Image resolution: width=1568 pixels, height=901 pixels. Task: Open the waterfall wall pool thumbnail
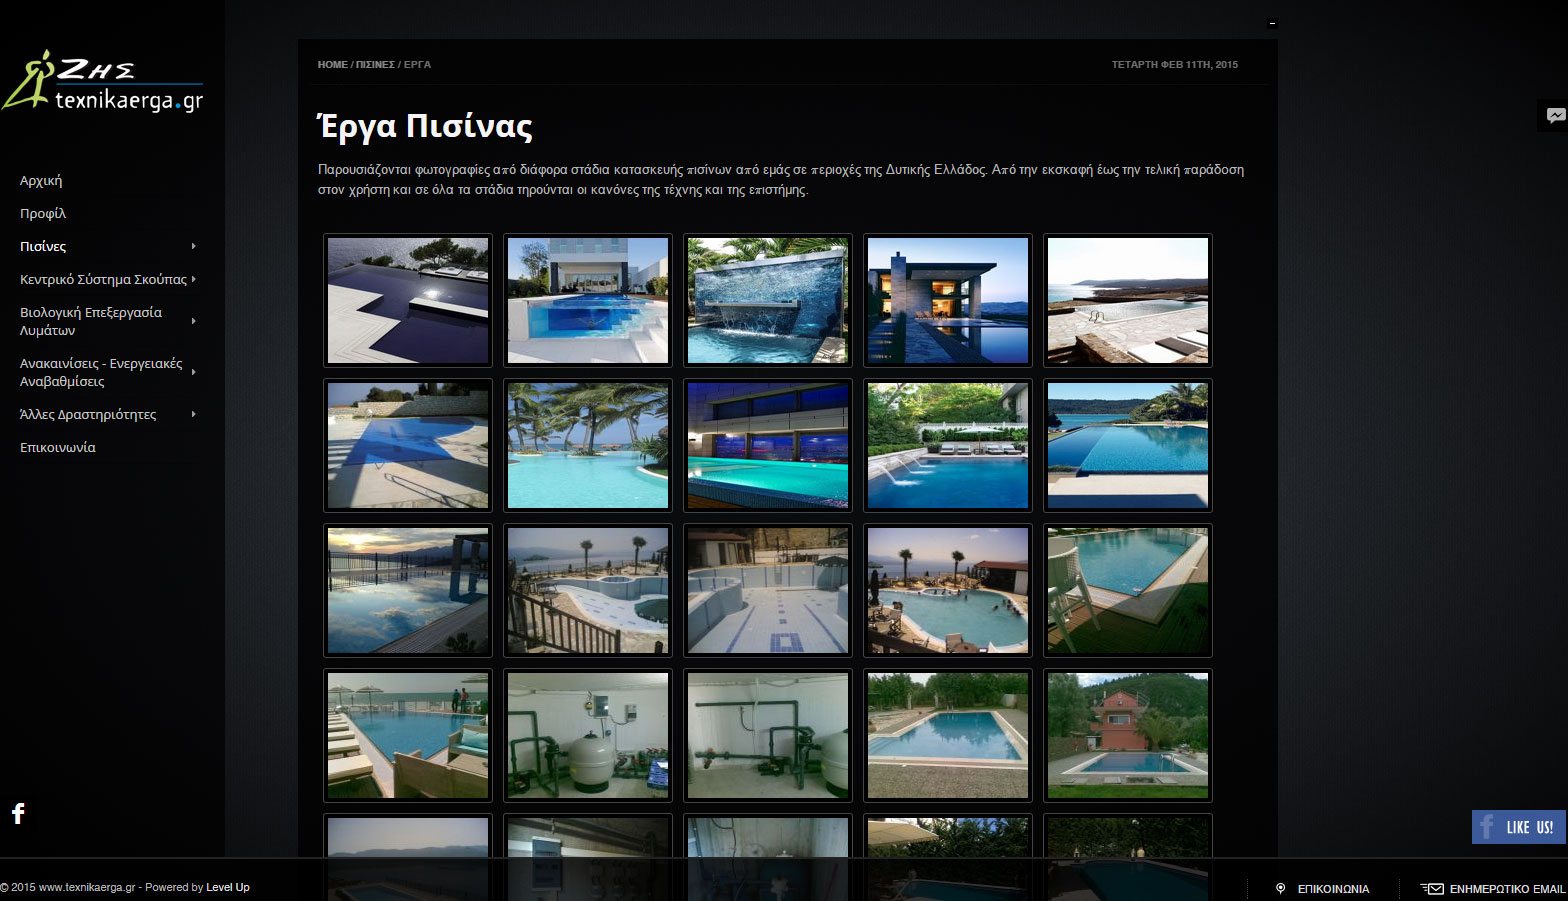click(x=768, y=300)
